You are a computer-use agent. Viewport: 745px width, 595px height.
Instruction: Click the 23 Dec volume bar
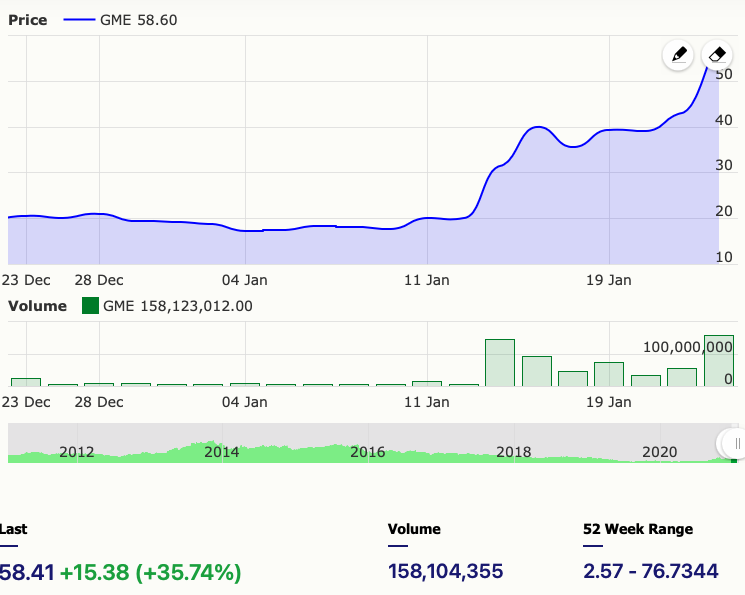[26, 382]
